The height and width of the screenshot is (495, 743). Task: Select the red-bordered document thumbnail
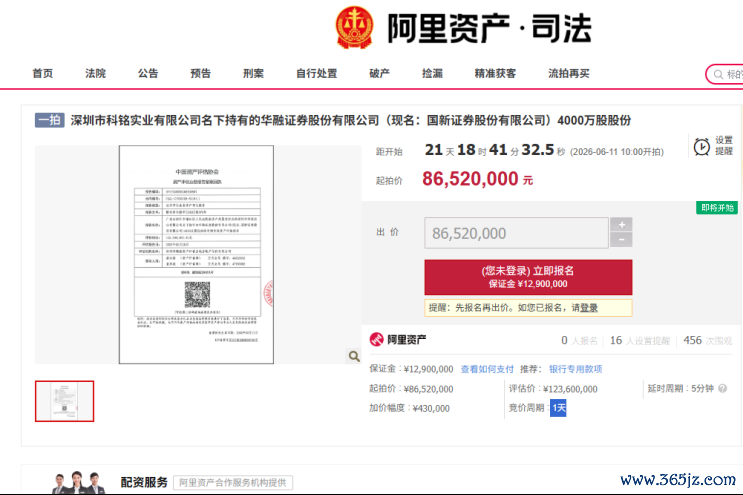tap(64, 401)
